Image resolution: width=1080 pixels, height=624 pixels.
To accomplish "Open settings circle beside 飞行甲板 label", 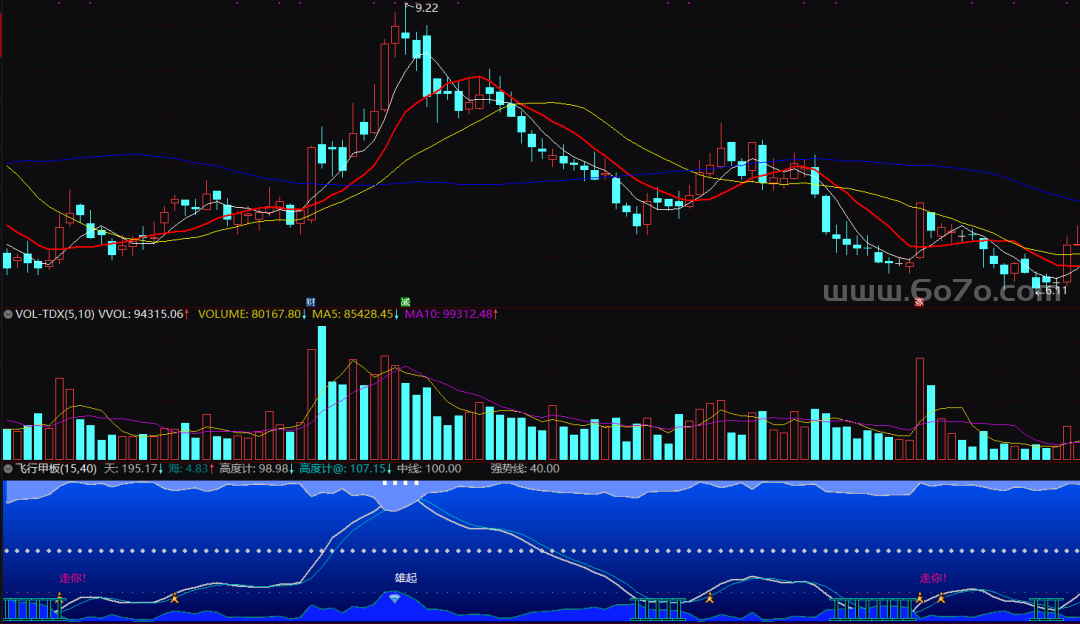I will click(x=9, y=468).
